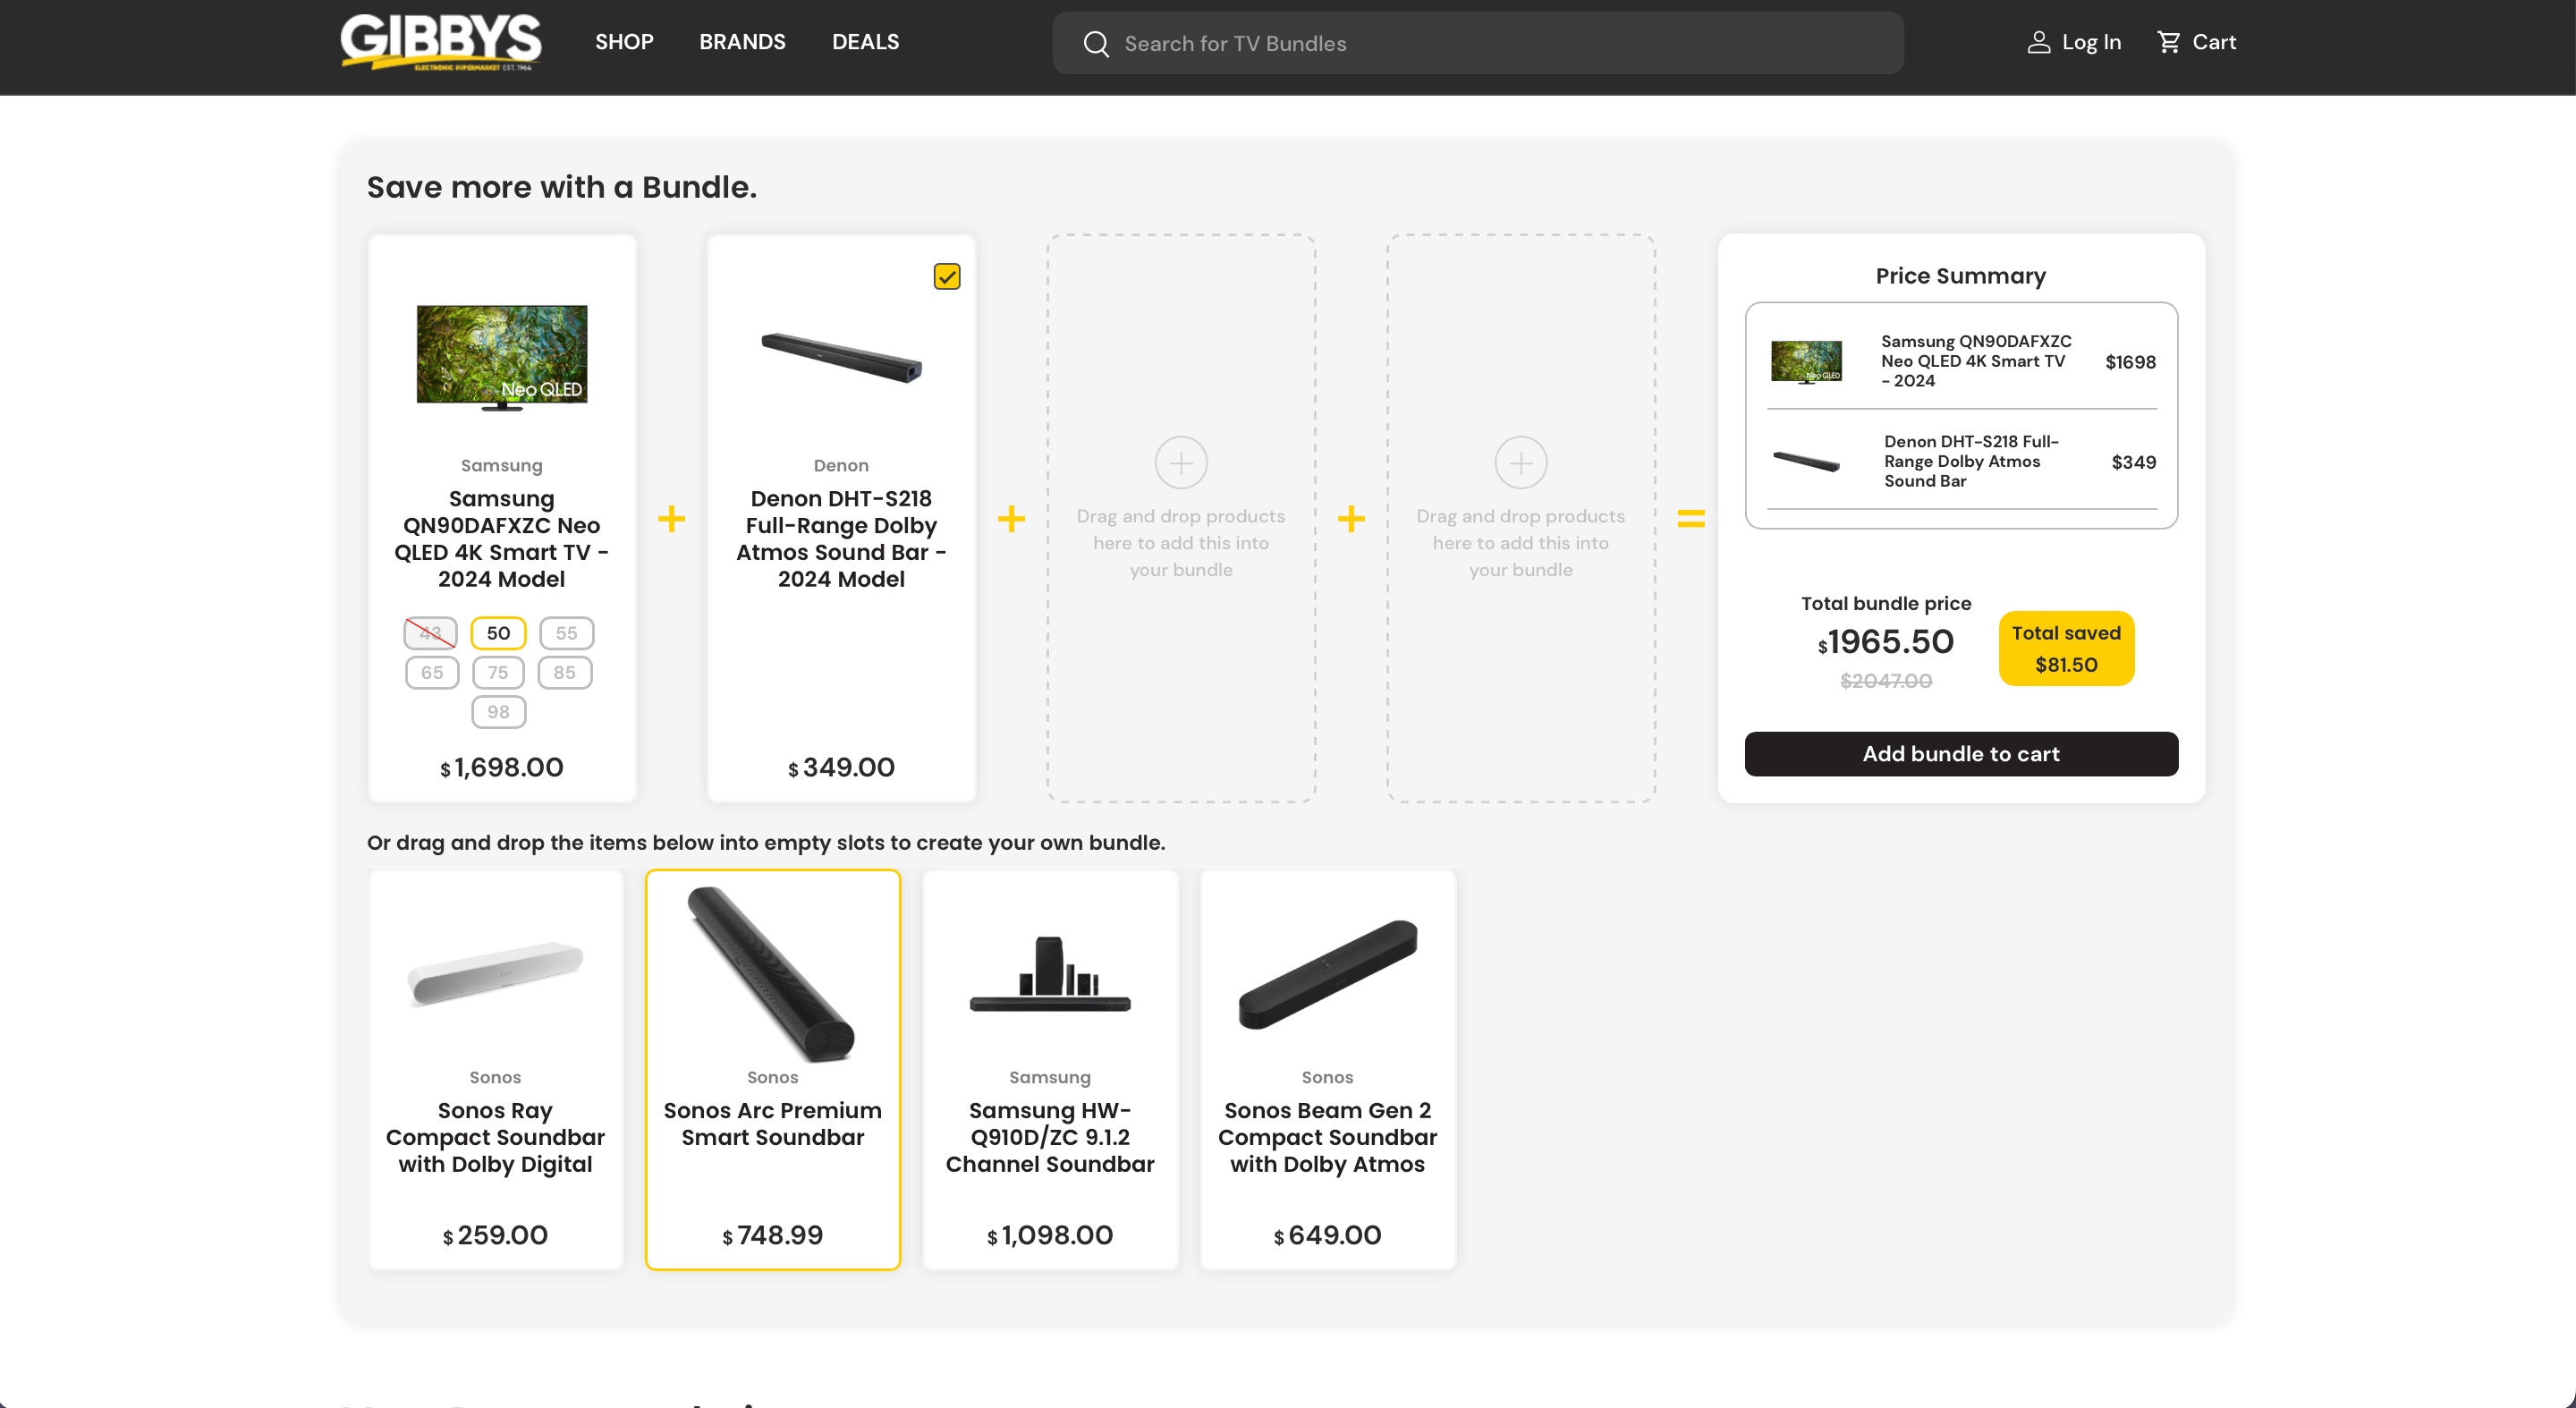This screenshot has height=1408, width=2576.
Task: Click the Samsung HW-Q910D soundbar image
Action: tap(1050, 975)
